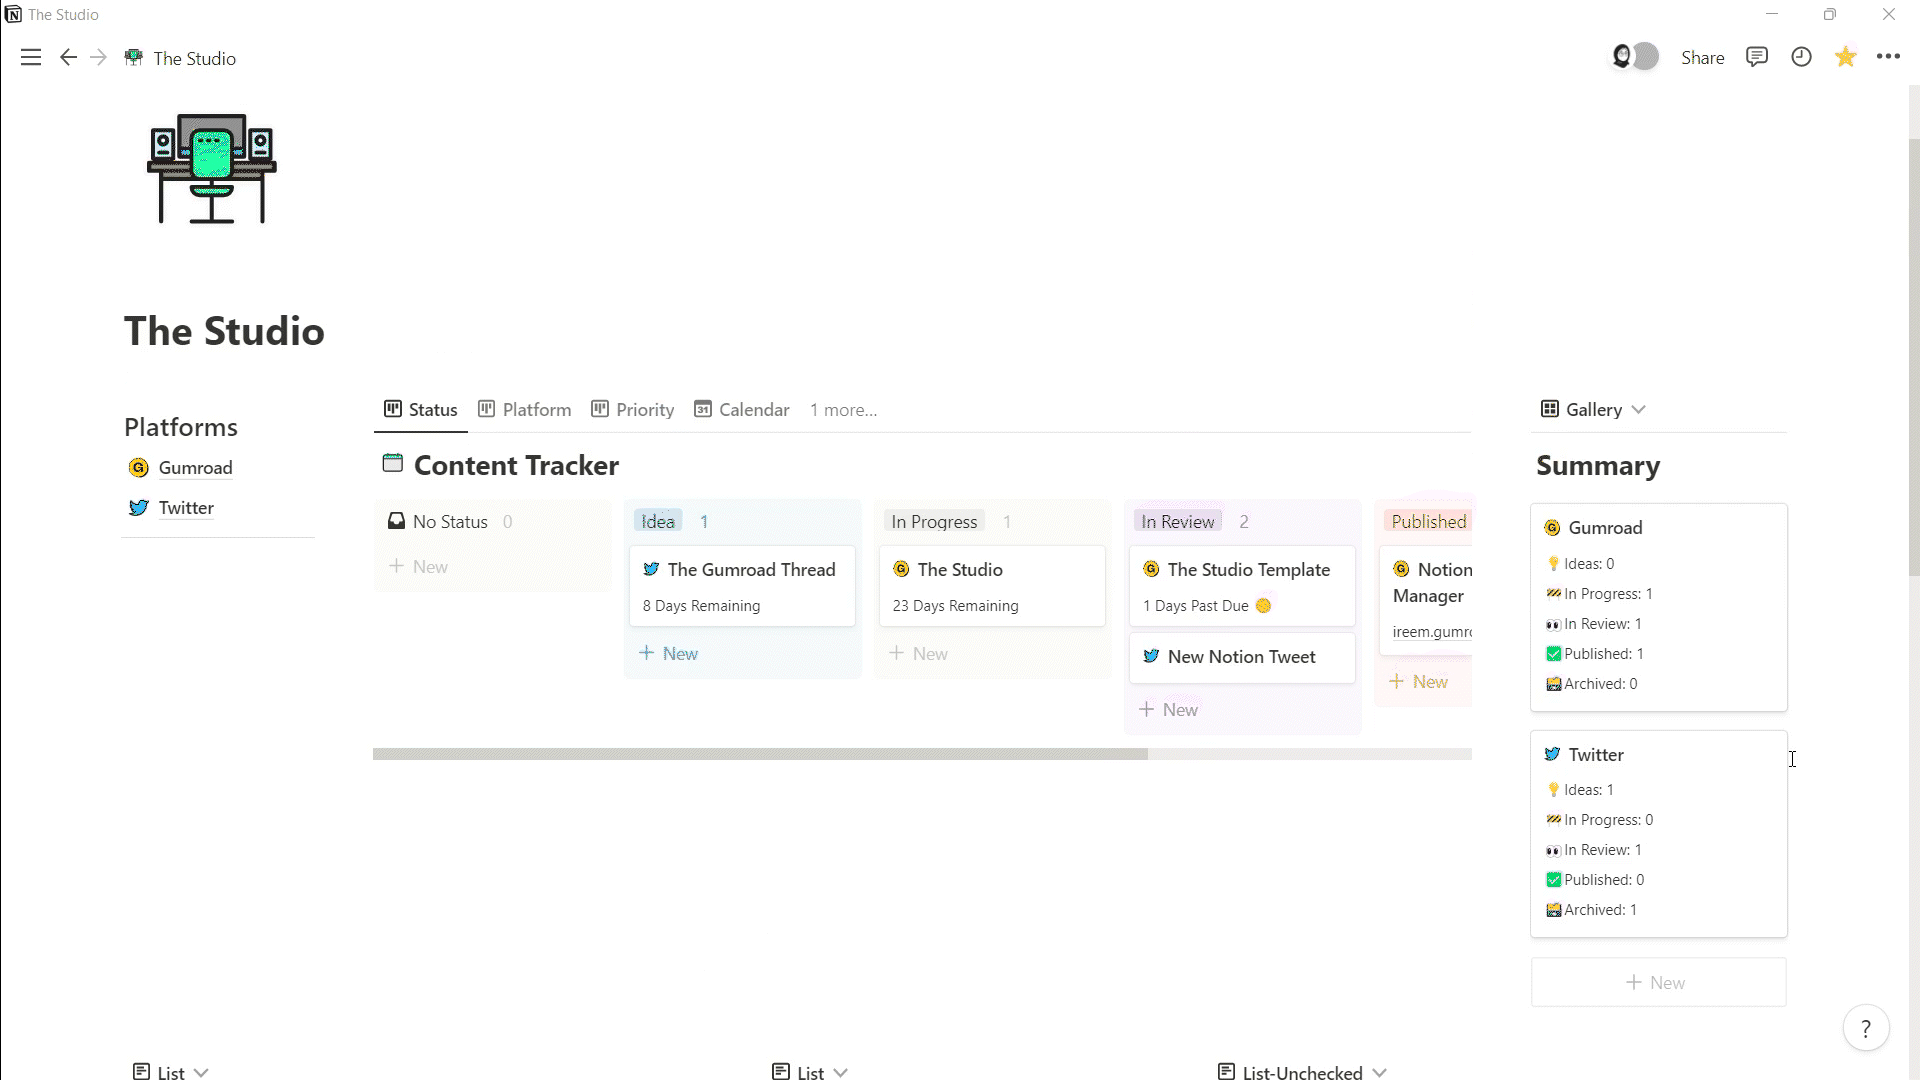Image resolution: width=1920 pixels, height=1080 pixels.
Task: Add New item in Summary gallery
Action: coord(1658,983)
